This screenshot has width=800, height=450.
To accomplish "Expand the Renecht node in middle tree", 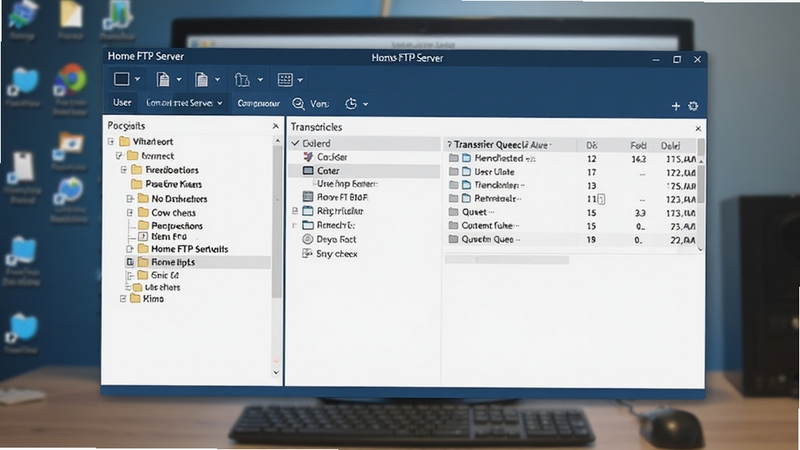I will click(295, 225).
